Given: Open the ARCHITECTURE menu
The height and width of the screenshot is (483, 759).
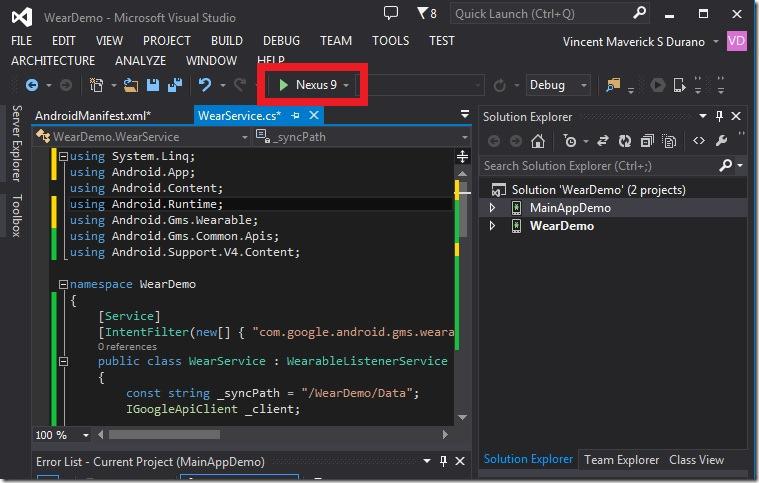Looking at the screenshot, I should [53, 61].
